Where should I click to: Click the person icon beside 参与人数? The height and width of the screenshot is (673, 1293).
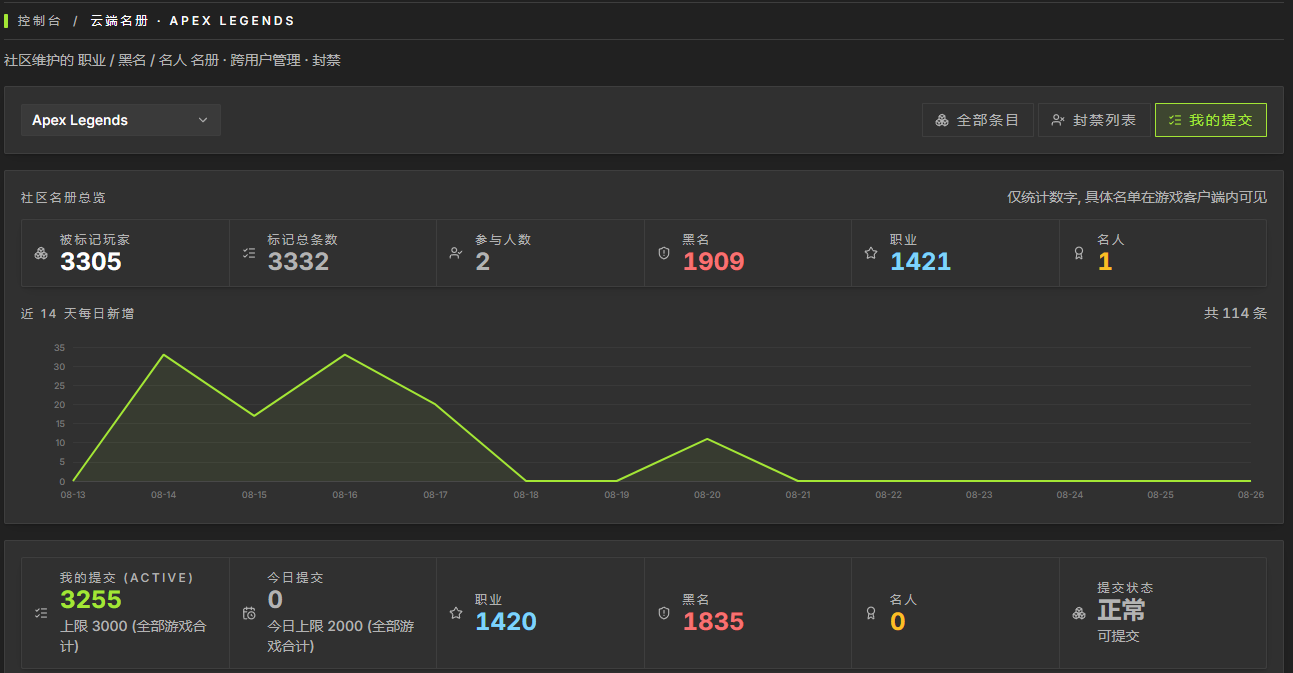pos(456,253)
